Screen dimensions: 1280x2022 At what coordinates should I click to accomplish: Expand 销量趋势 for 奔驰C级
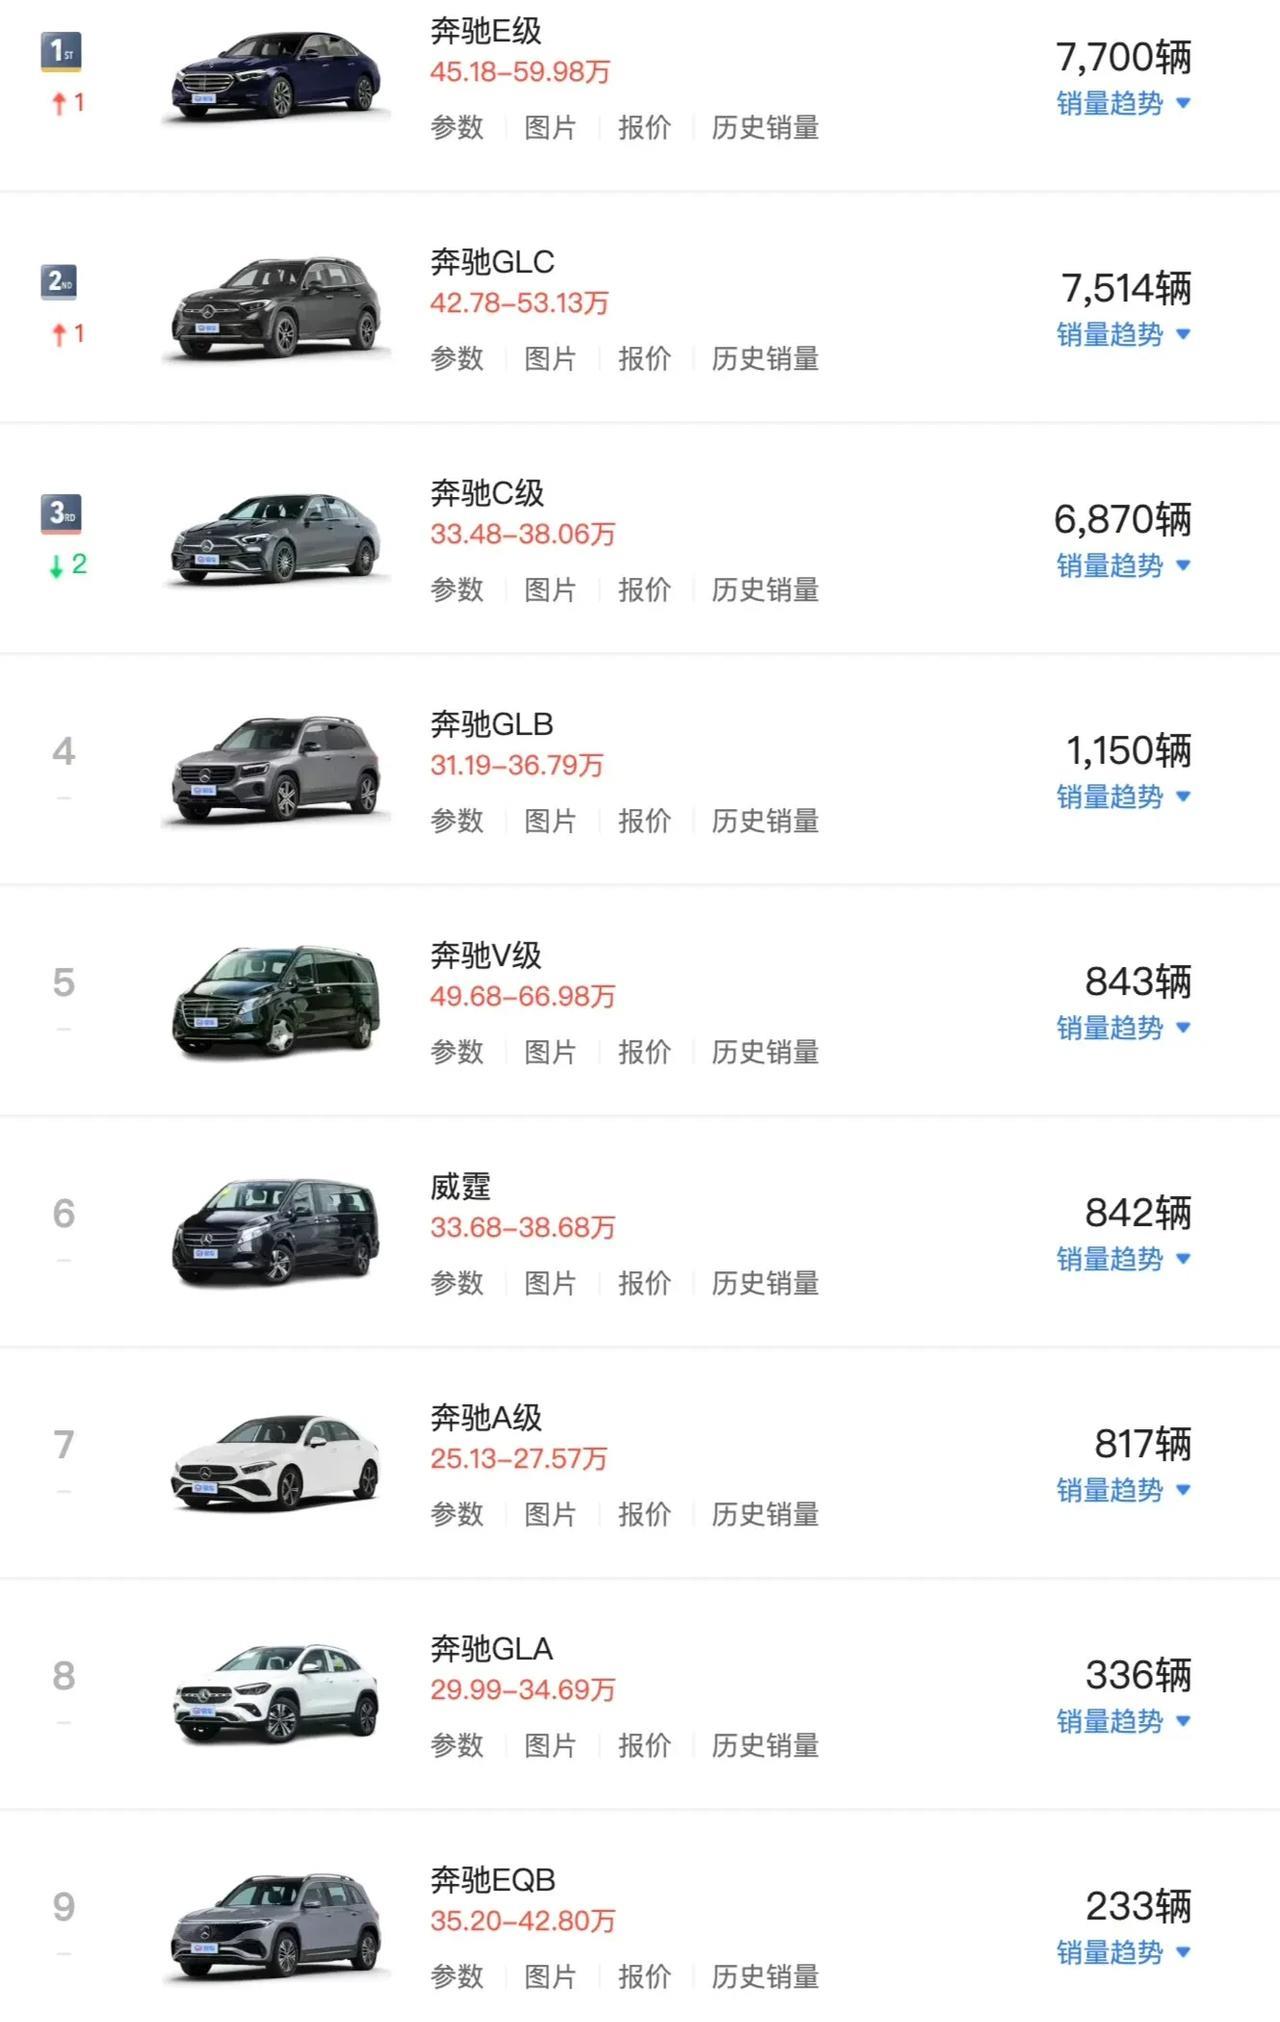coord(1122,566)
